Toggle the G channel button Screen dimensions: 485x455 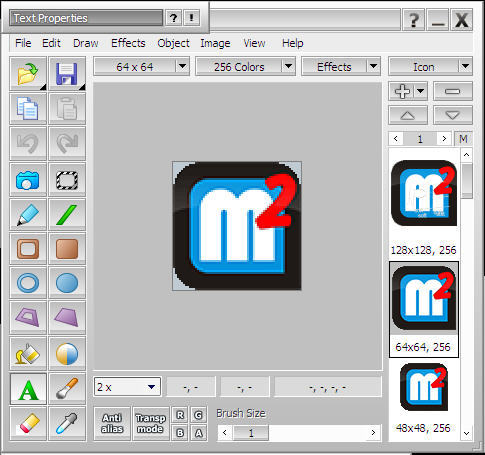tap(199, 415)
